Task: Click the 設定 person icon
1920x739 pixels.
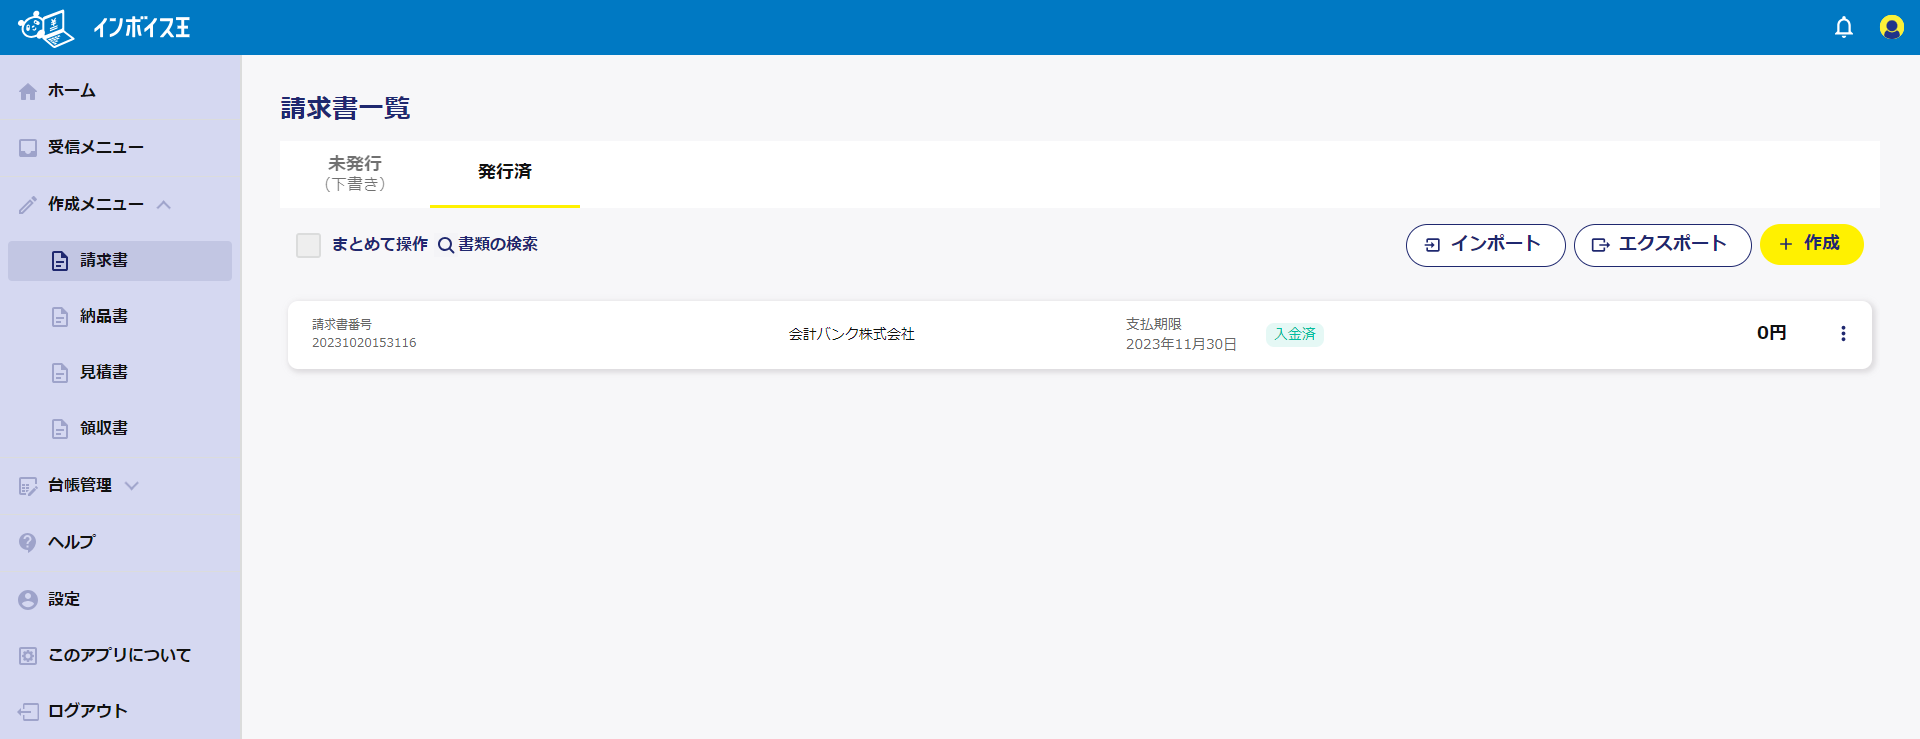Action: [28, 599]
